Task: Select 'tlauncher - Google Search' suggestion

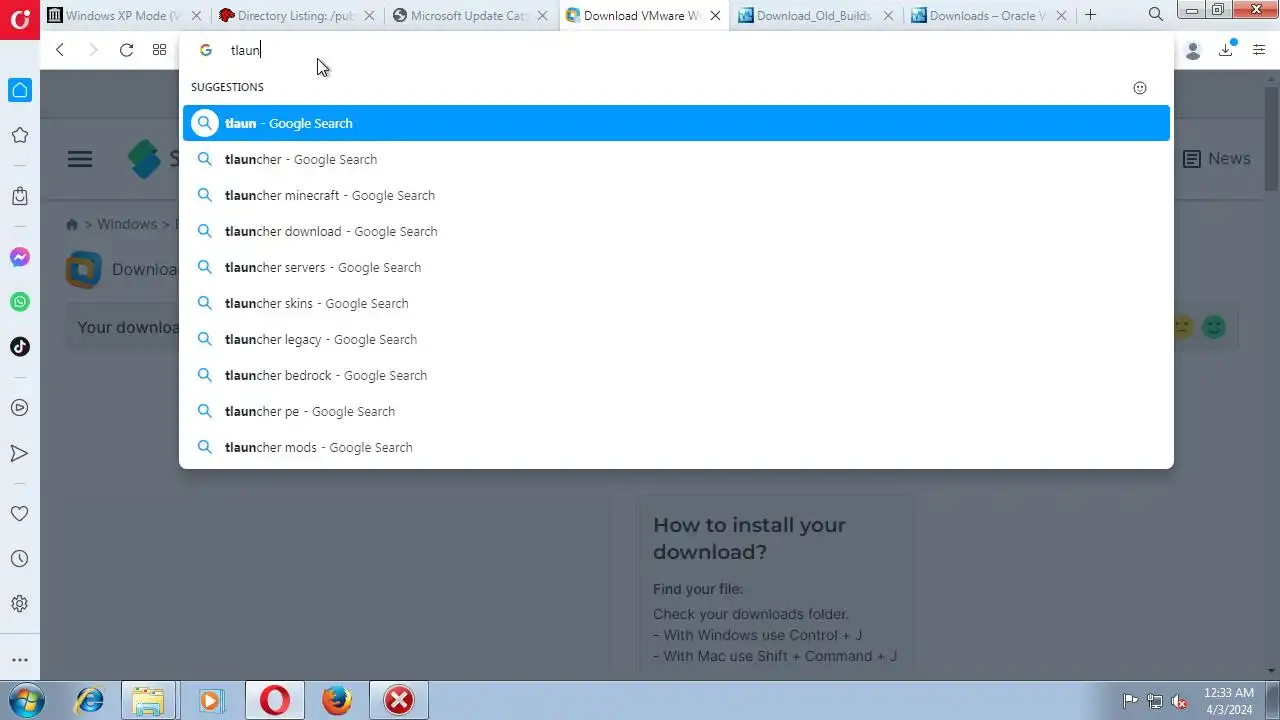Action: pyautogui.click(x=676, y=159)
